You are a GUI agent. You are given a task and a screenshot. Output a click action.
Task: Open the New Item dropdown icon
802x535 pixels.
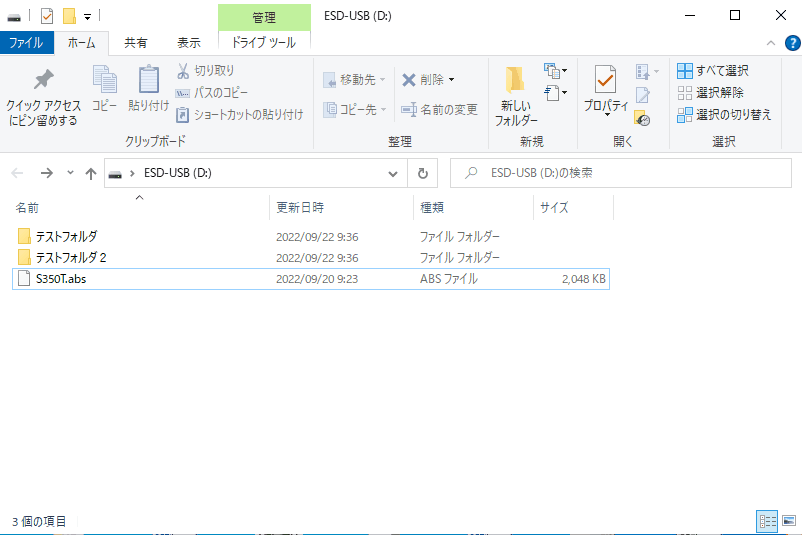(x=555, y=70)
